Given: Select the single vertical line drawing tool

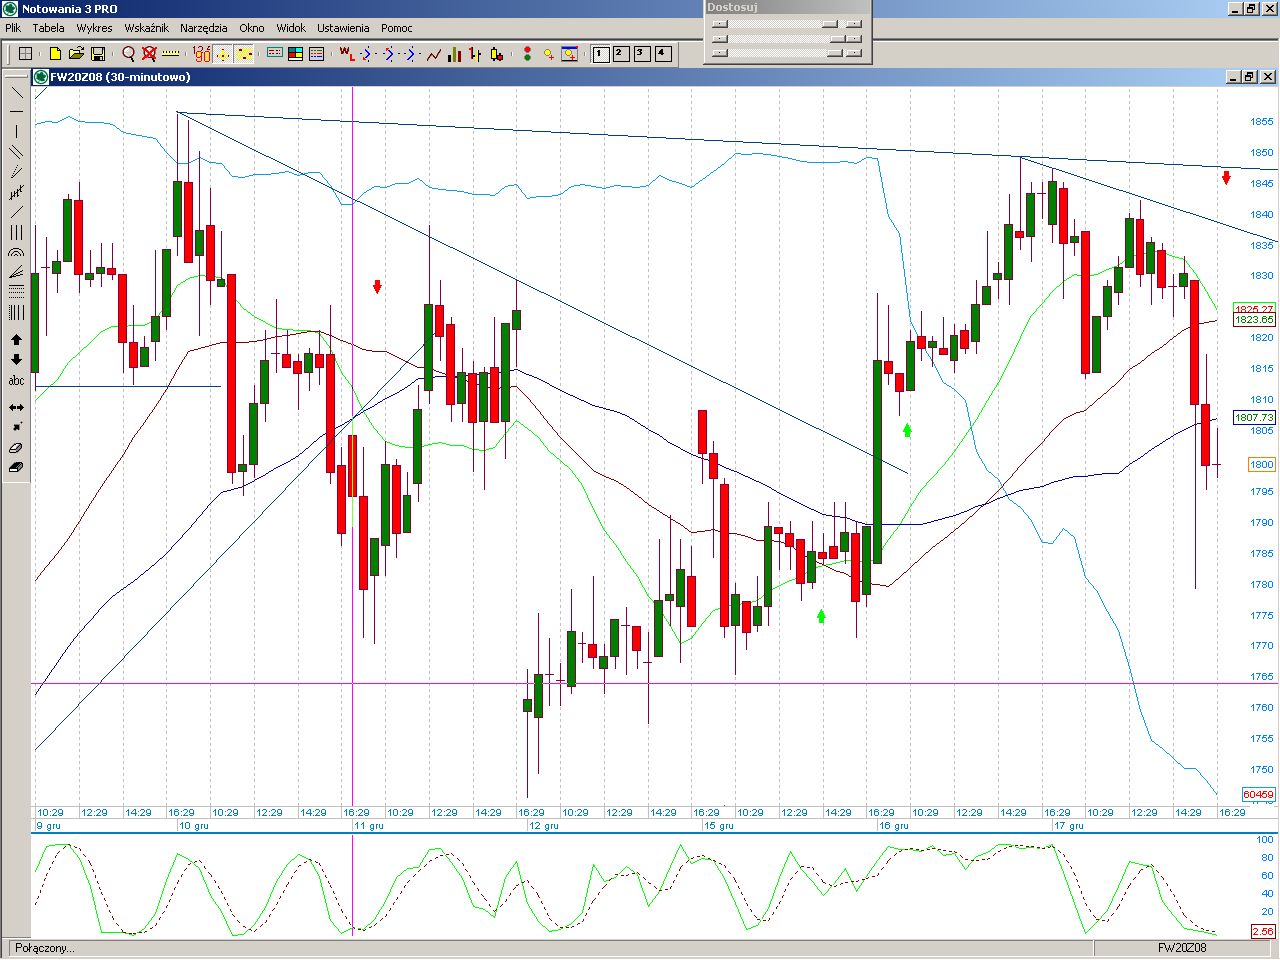Looking at the screenshot, I should coord(16,132).
